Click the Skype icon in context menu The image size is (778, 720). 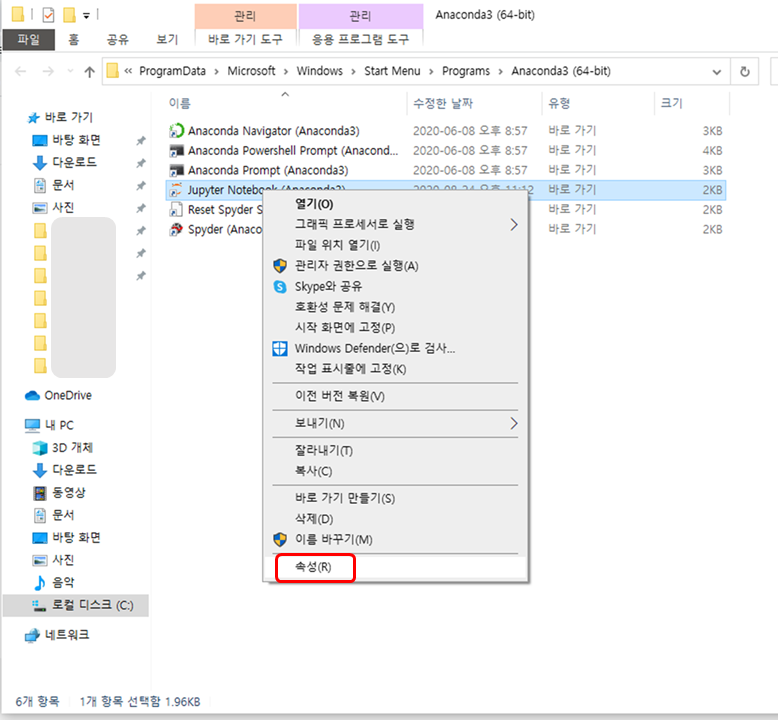(x=280, y=286)
